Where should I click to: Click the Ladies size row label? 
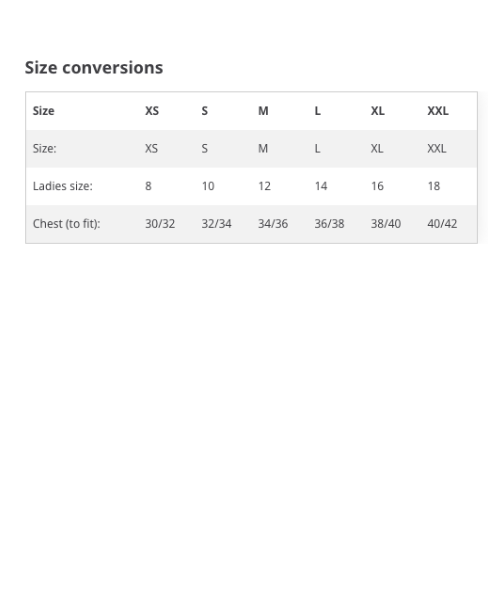point(63,186)
